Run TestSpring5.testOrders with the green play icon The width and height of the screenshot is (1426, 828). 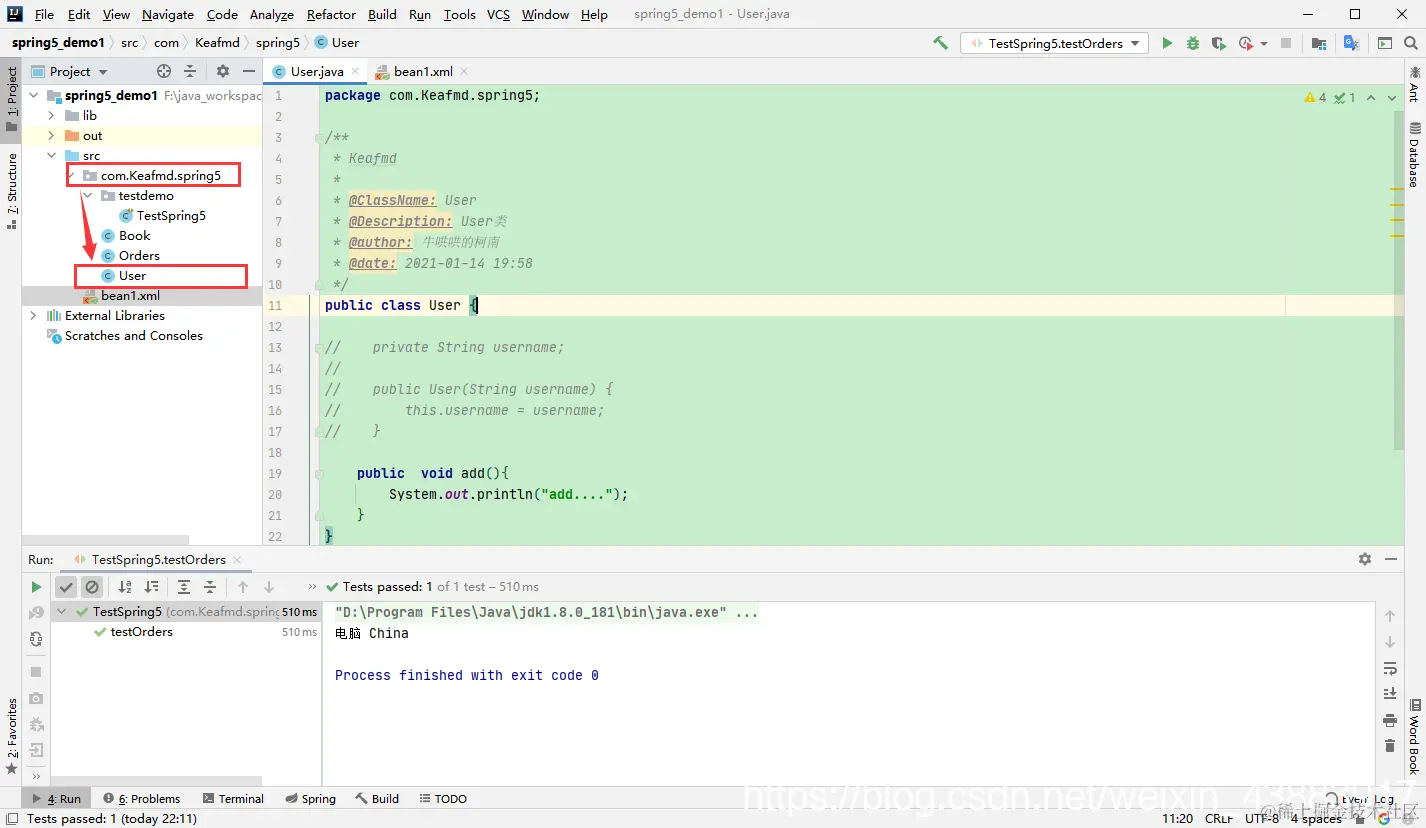[x=1167, y=43]
